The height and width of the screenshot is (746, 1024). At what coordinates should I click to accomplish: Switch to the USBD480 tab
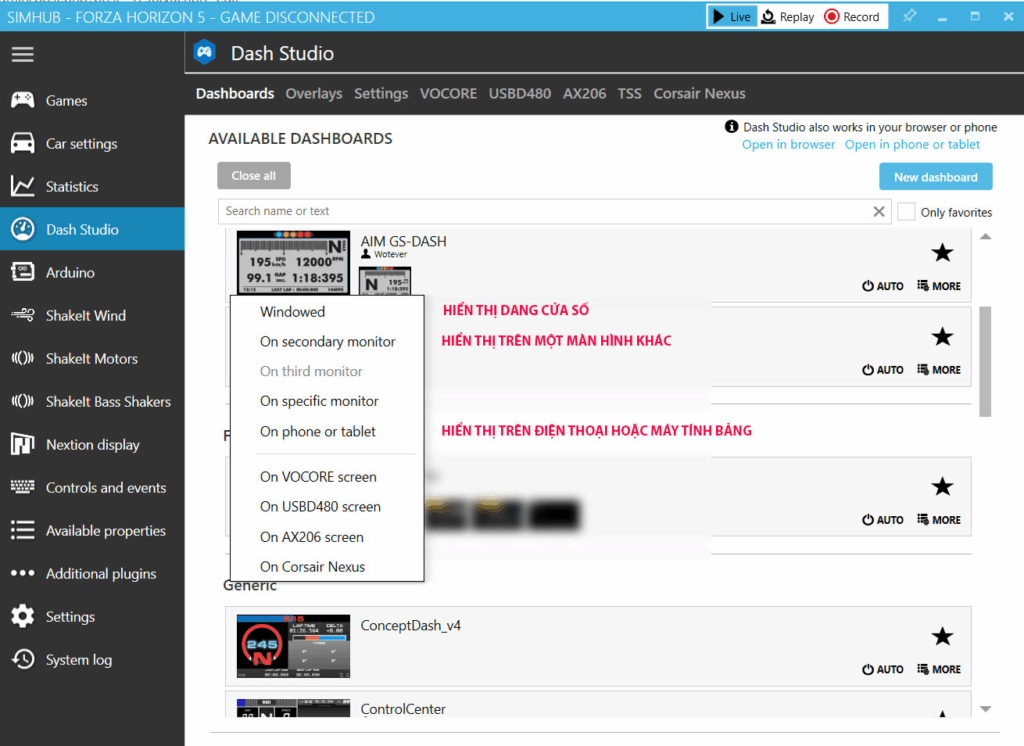coord(520,93)
